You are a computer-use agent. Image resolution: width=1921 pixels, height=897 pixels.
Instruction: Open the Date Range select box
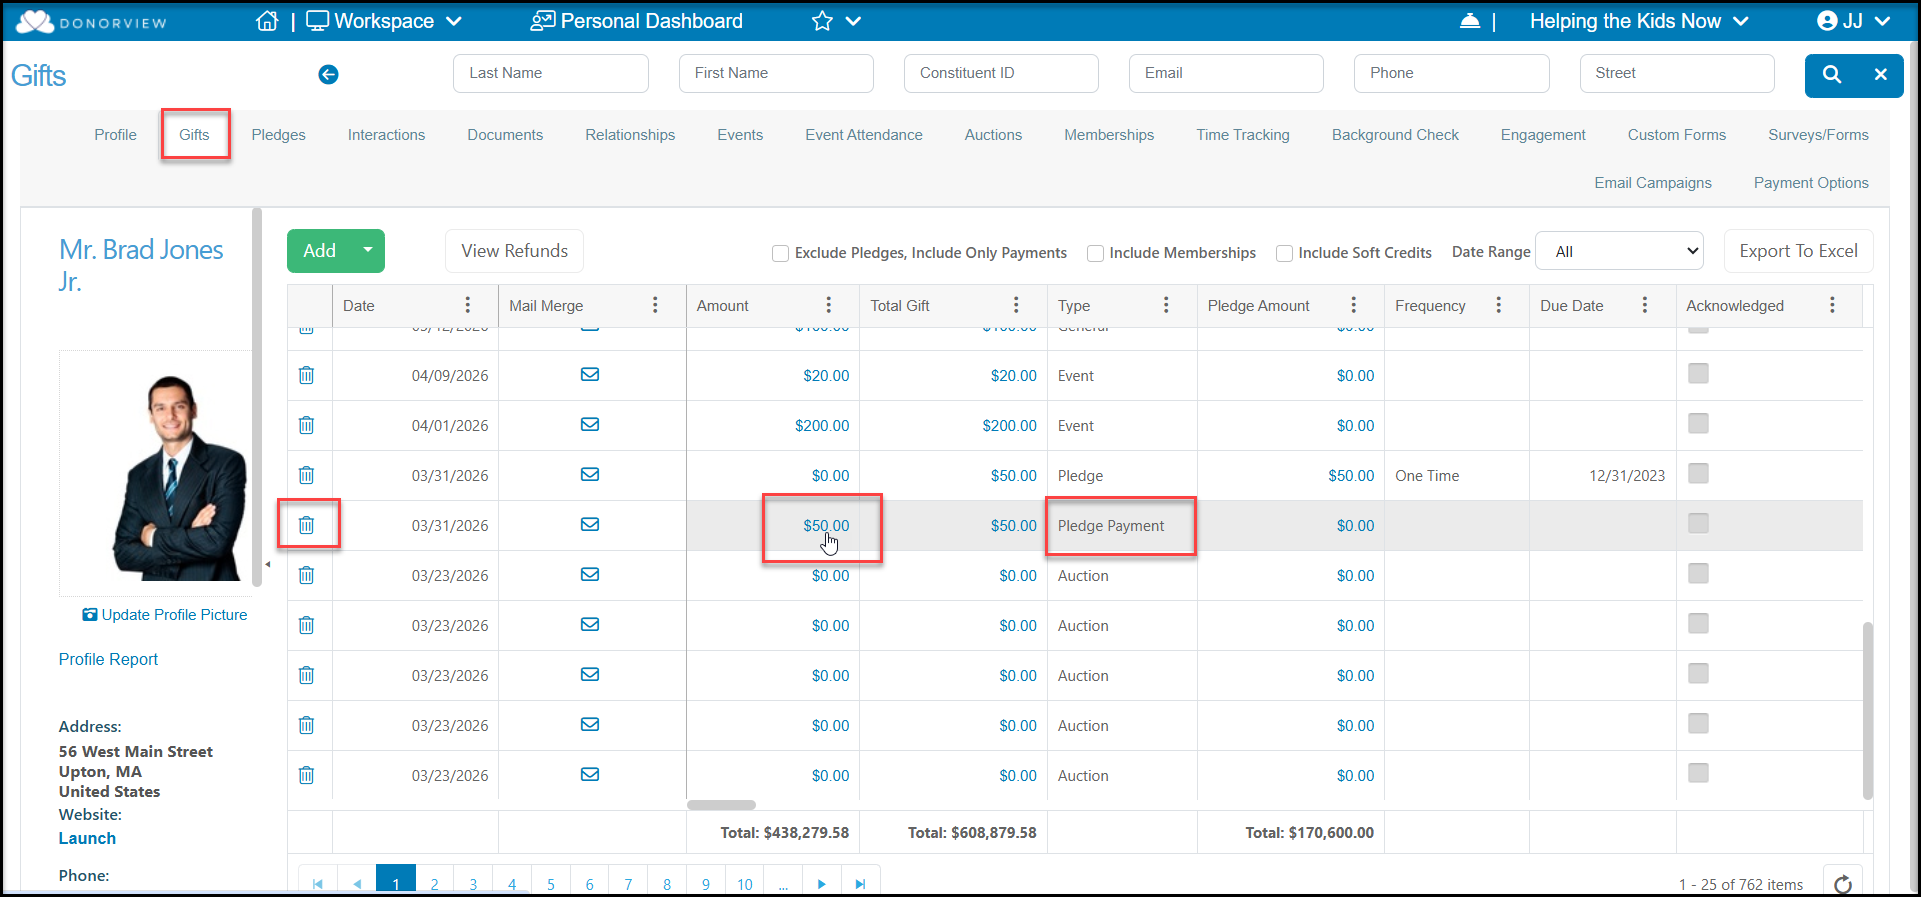click(x=1619, y=252)
